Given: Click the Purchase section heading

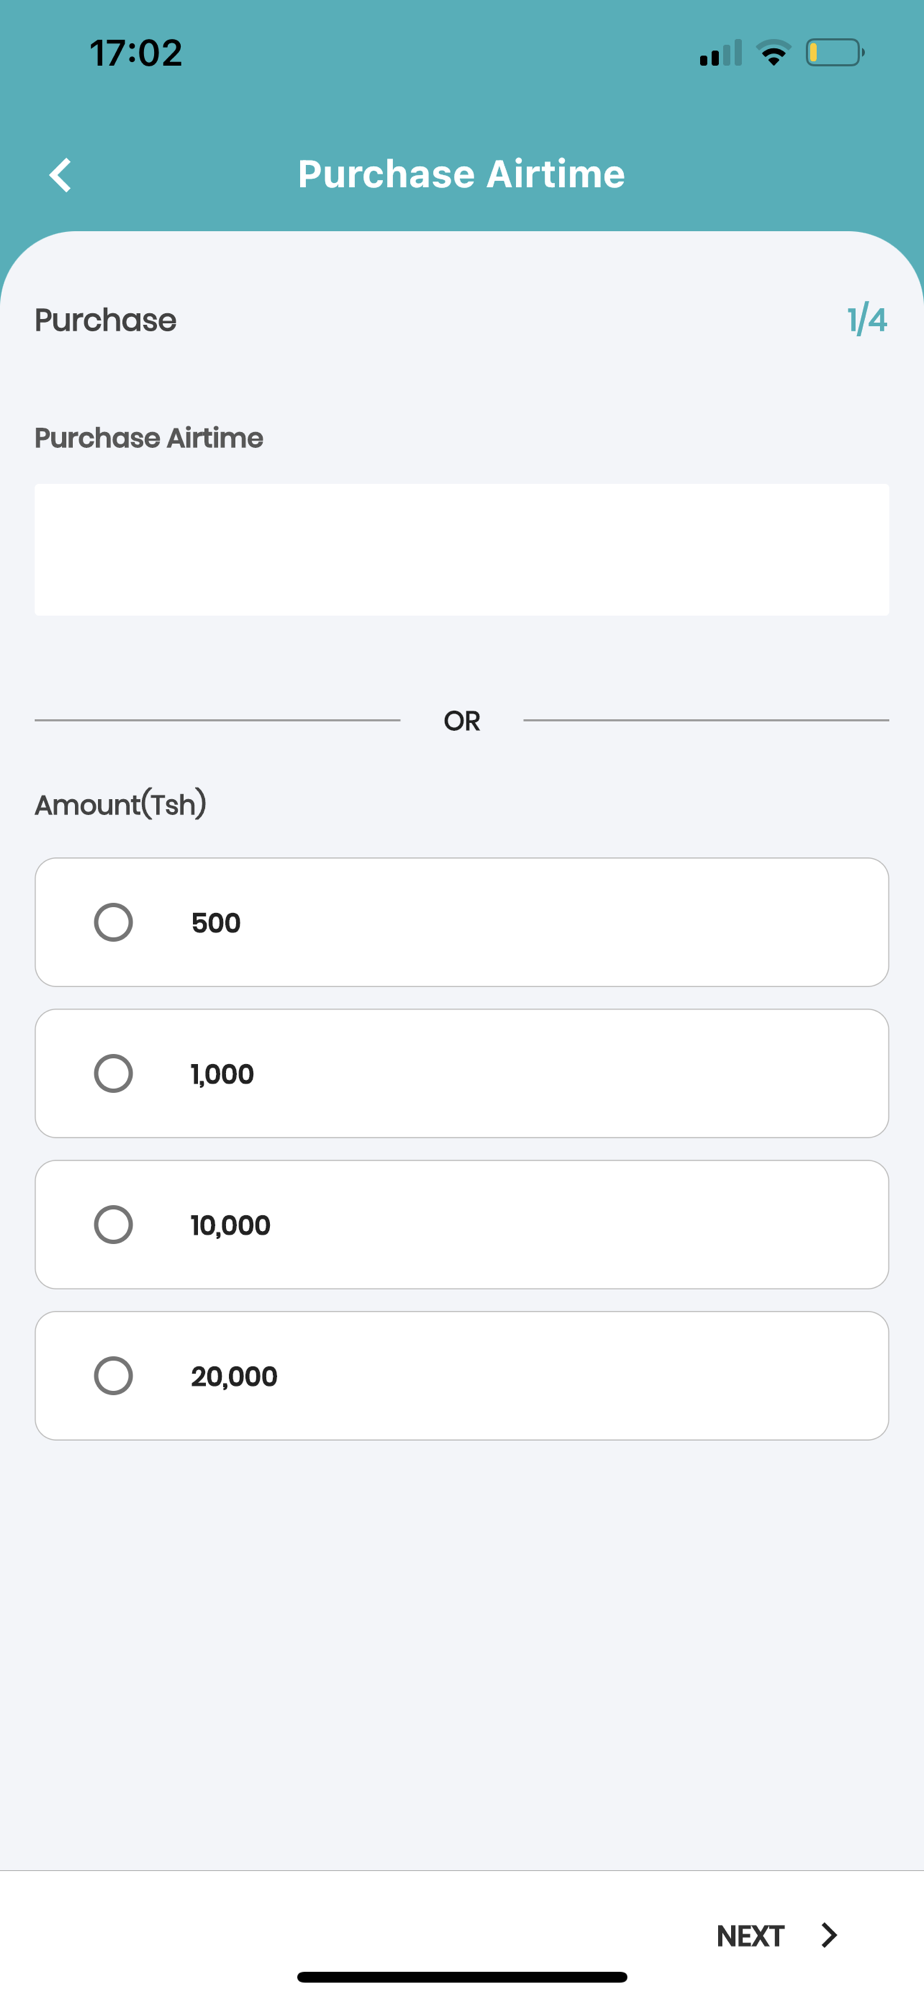Looking at the screenshot, I should [x=106, y=320].
